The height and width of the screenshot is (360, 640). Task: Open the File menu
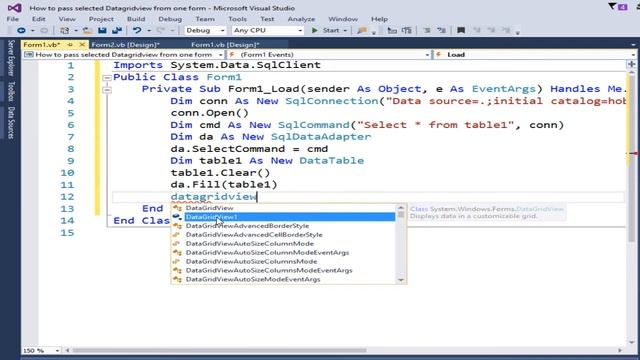(x=13, y=19)
